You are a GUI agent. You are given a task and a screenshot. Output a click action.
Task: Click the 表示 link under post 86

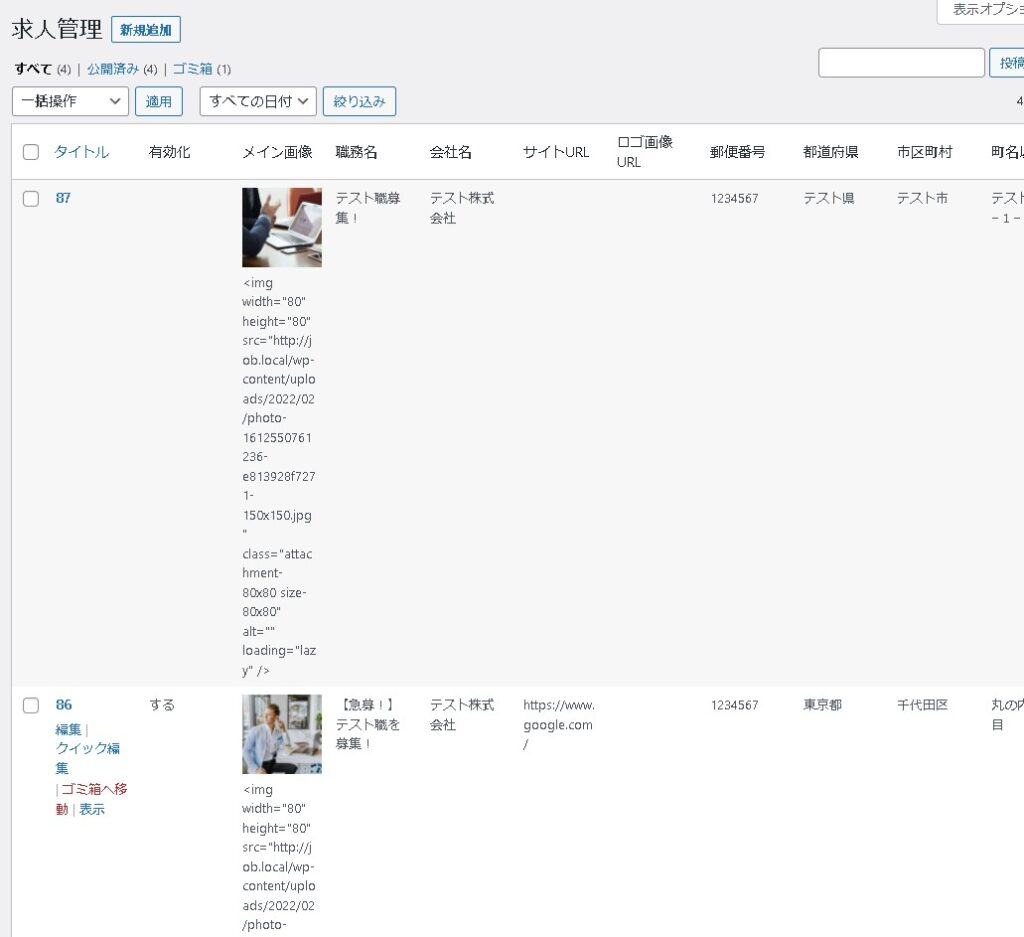(x=92, y=809)
